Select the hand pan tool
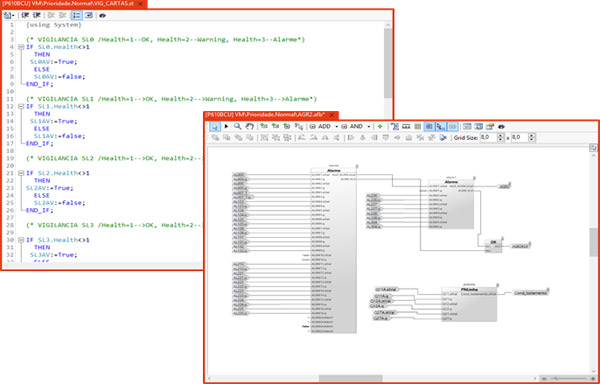Viewport: 600px width, 384px height. point(249,126)
